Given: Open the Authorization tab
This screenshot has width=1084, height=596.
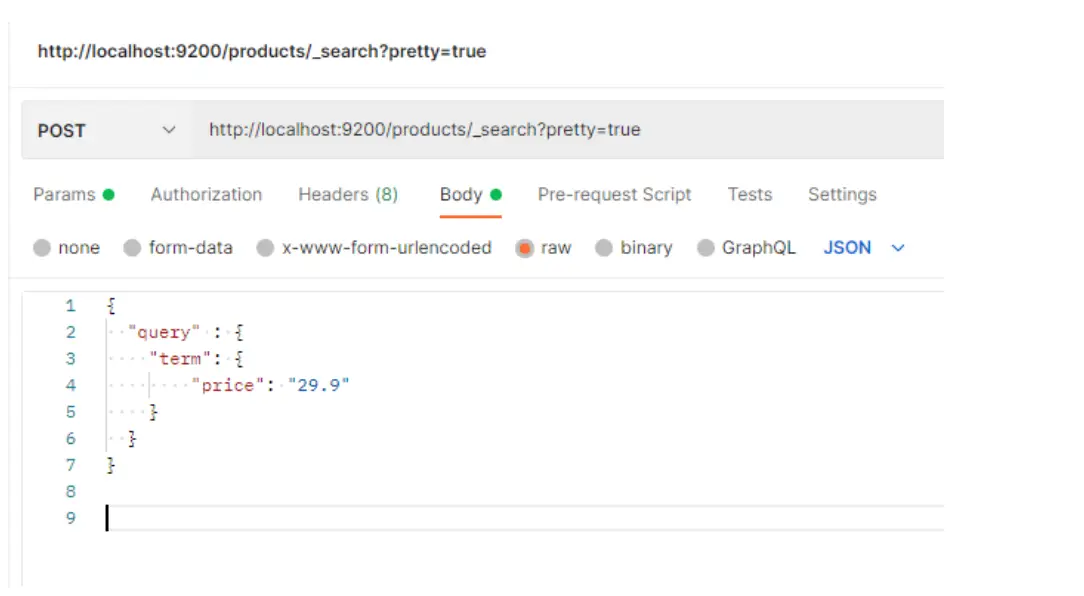Looking at the screenshot, I should [x=206, y=195].
